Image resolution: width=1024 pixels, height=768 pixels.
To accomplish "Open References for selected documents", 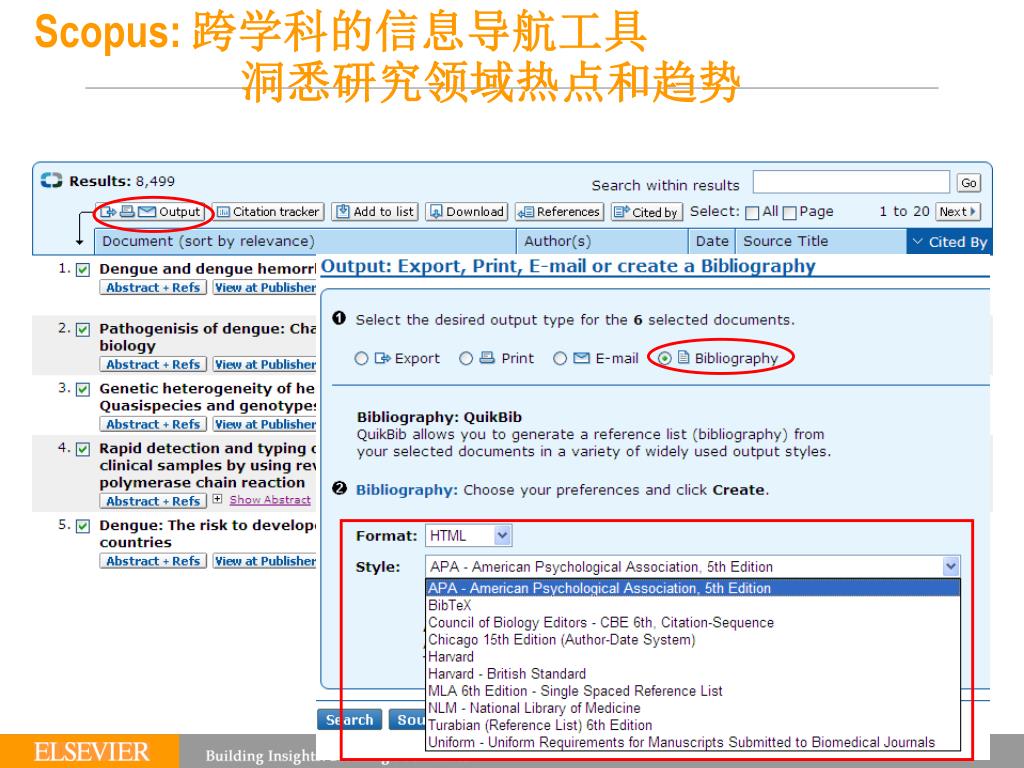I will pyautogui.click(x=560, y=212).
